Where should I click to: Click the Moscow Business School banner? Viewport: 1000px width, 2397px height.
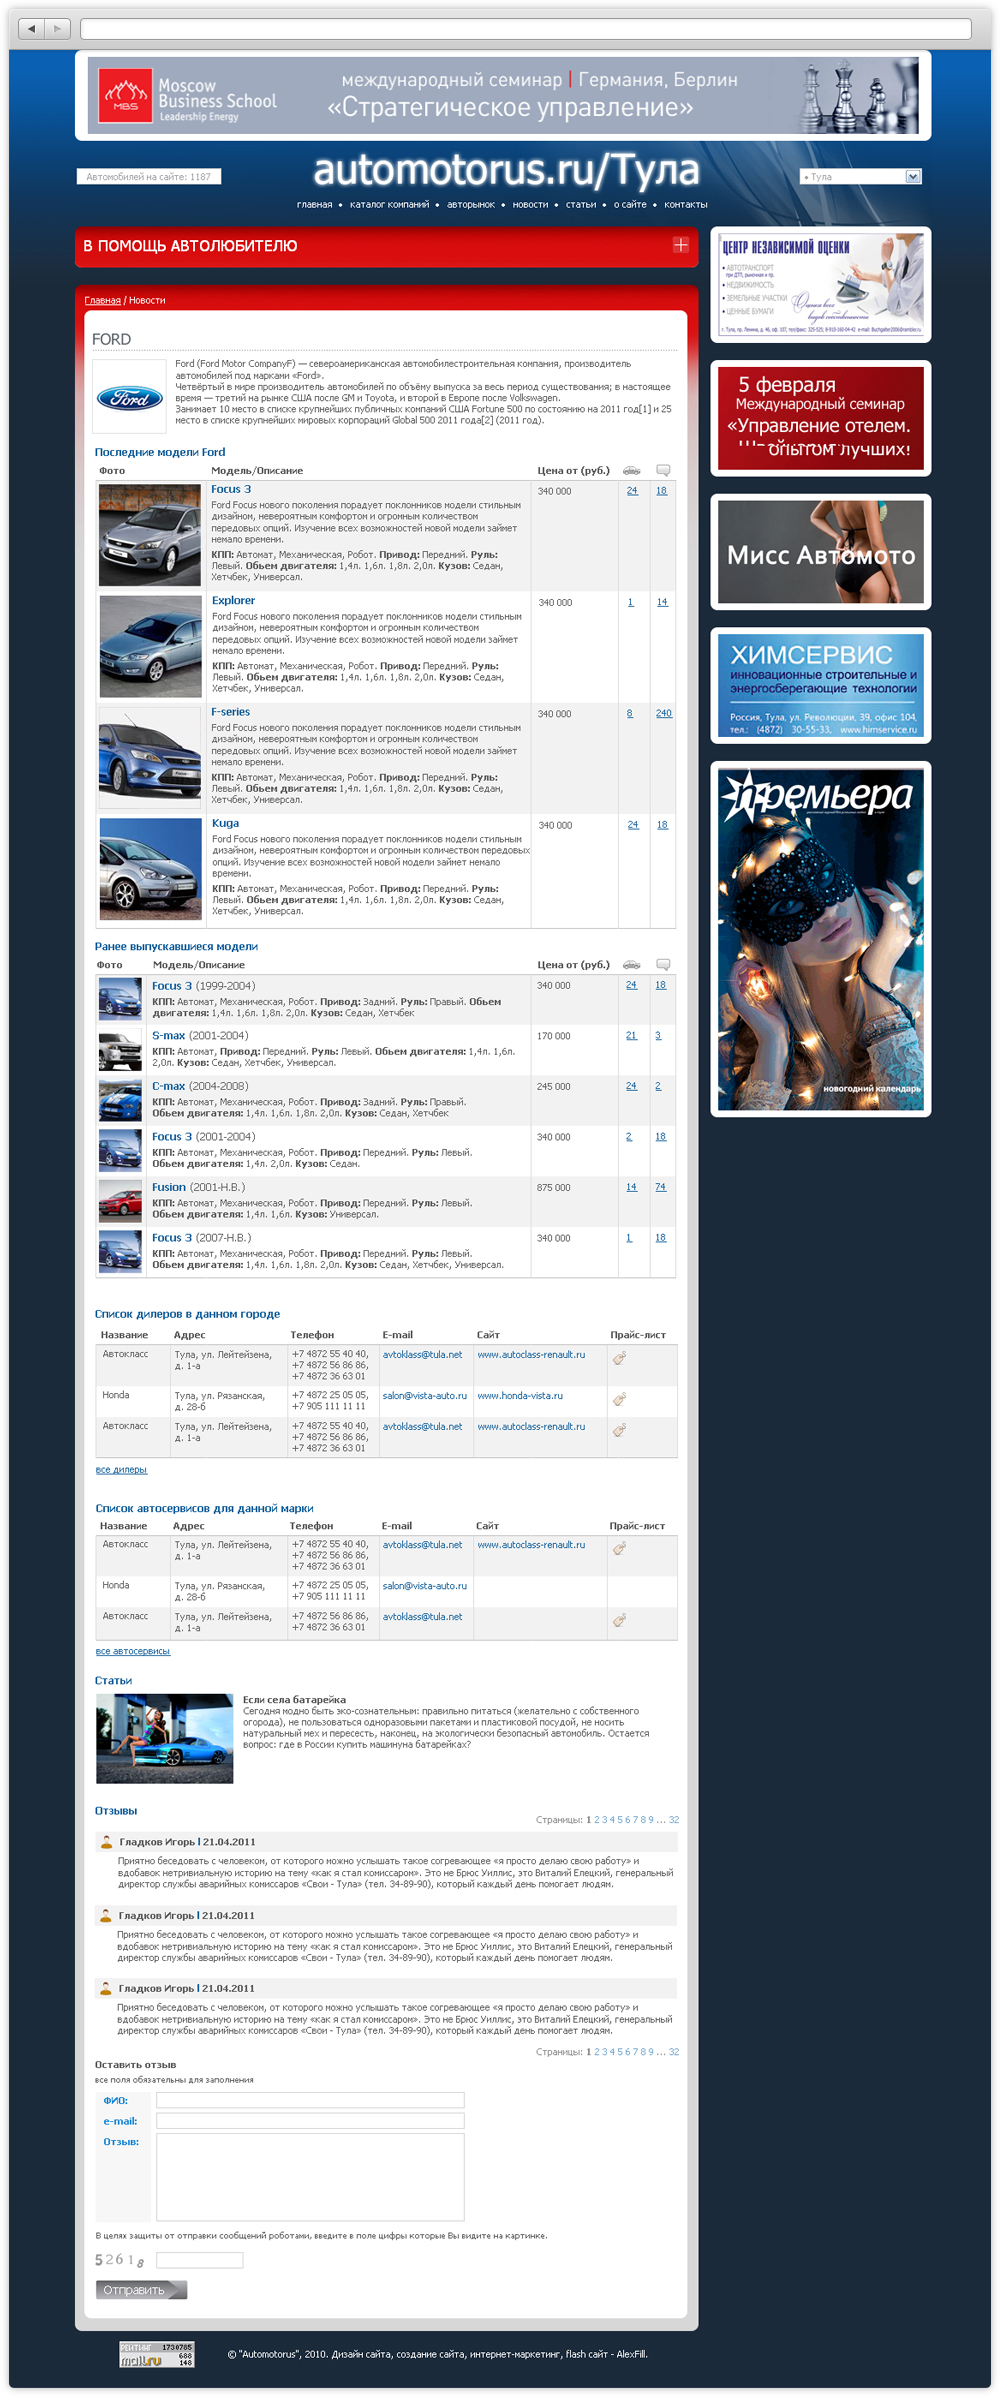[x=503, y=96]
